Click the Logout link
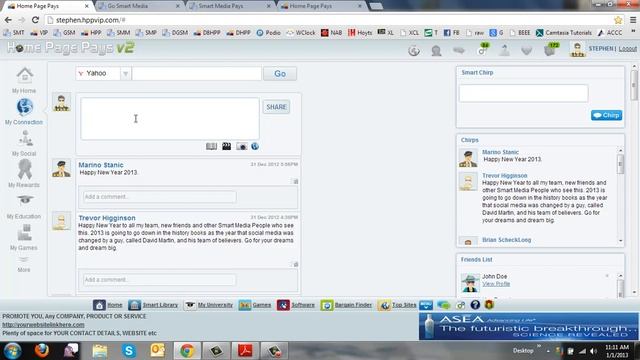 point(627,49)
